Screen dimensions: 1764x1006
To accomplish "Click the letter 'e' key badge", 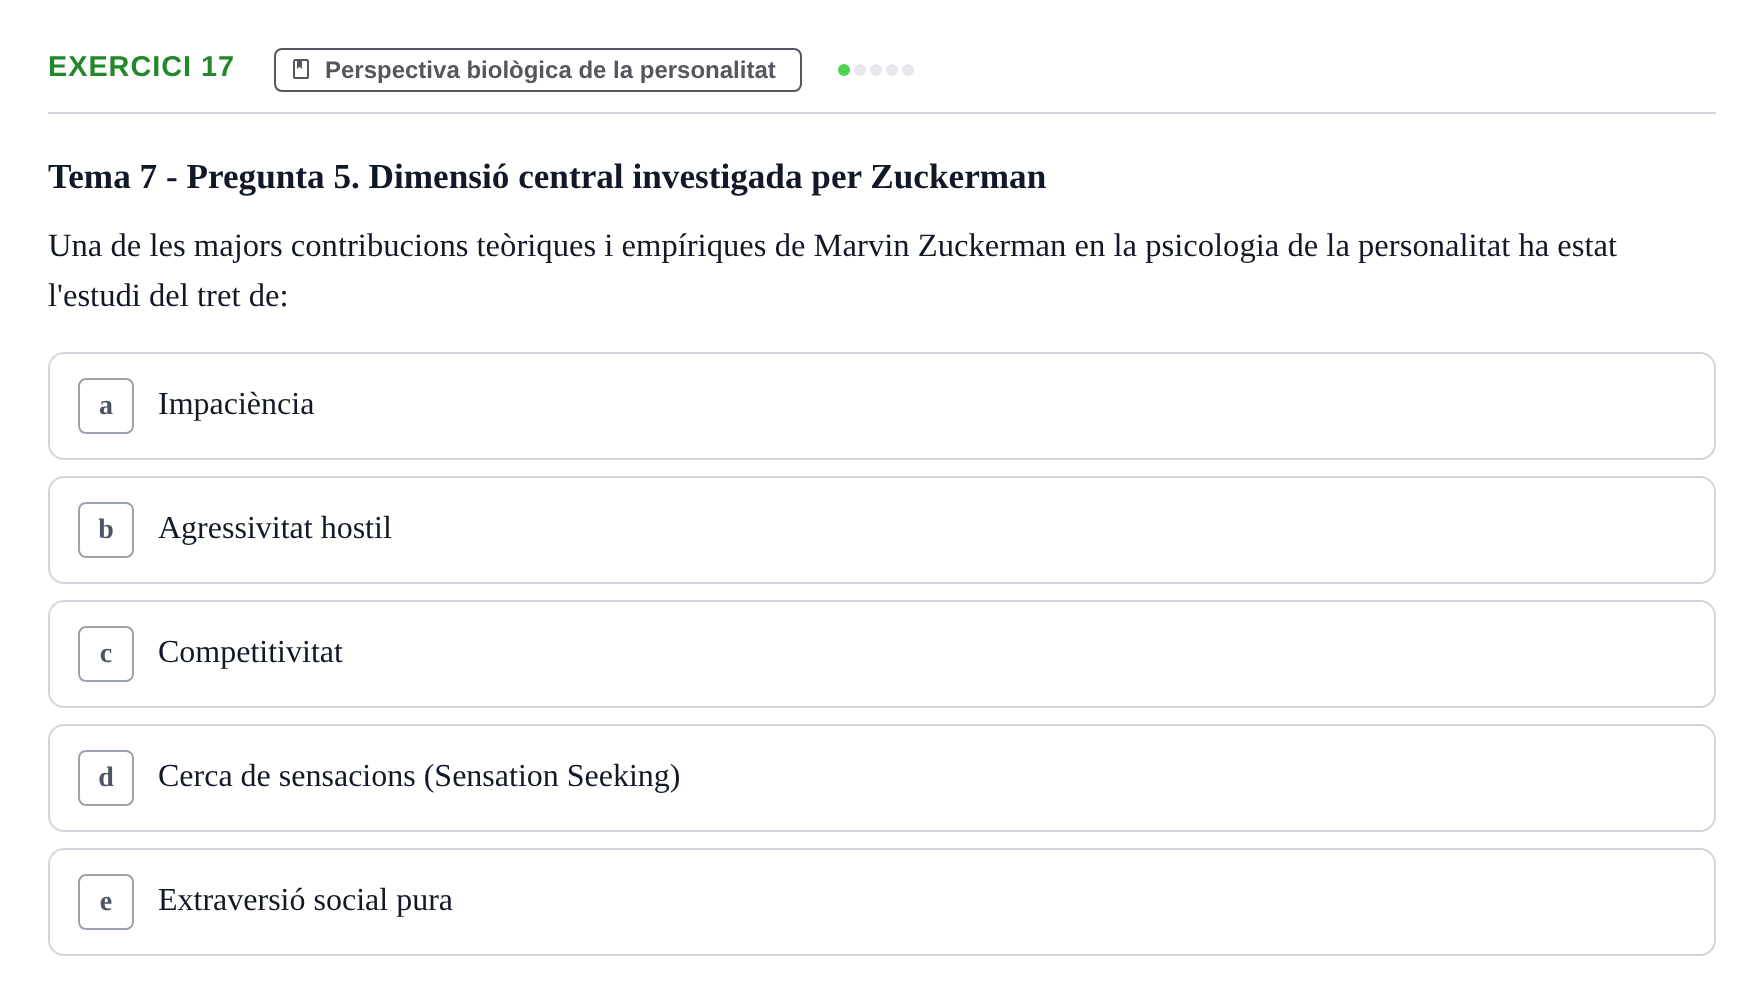I will coord(106,902).
